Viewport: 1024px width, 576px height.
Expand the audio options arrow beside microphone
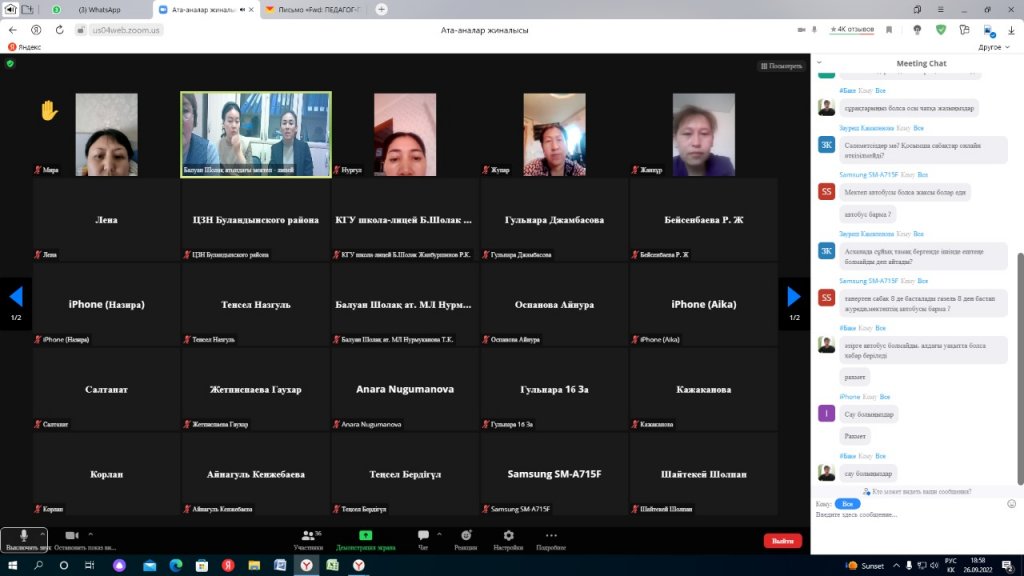pos(42,533)
